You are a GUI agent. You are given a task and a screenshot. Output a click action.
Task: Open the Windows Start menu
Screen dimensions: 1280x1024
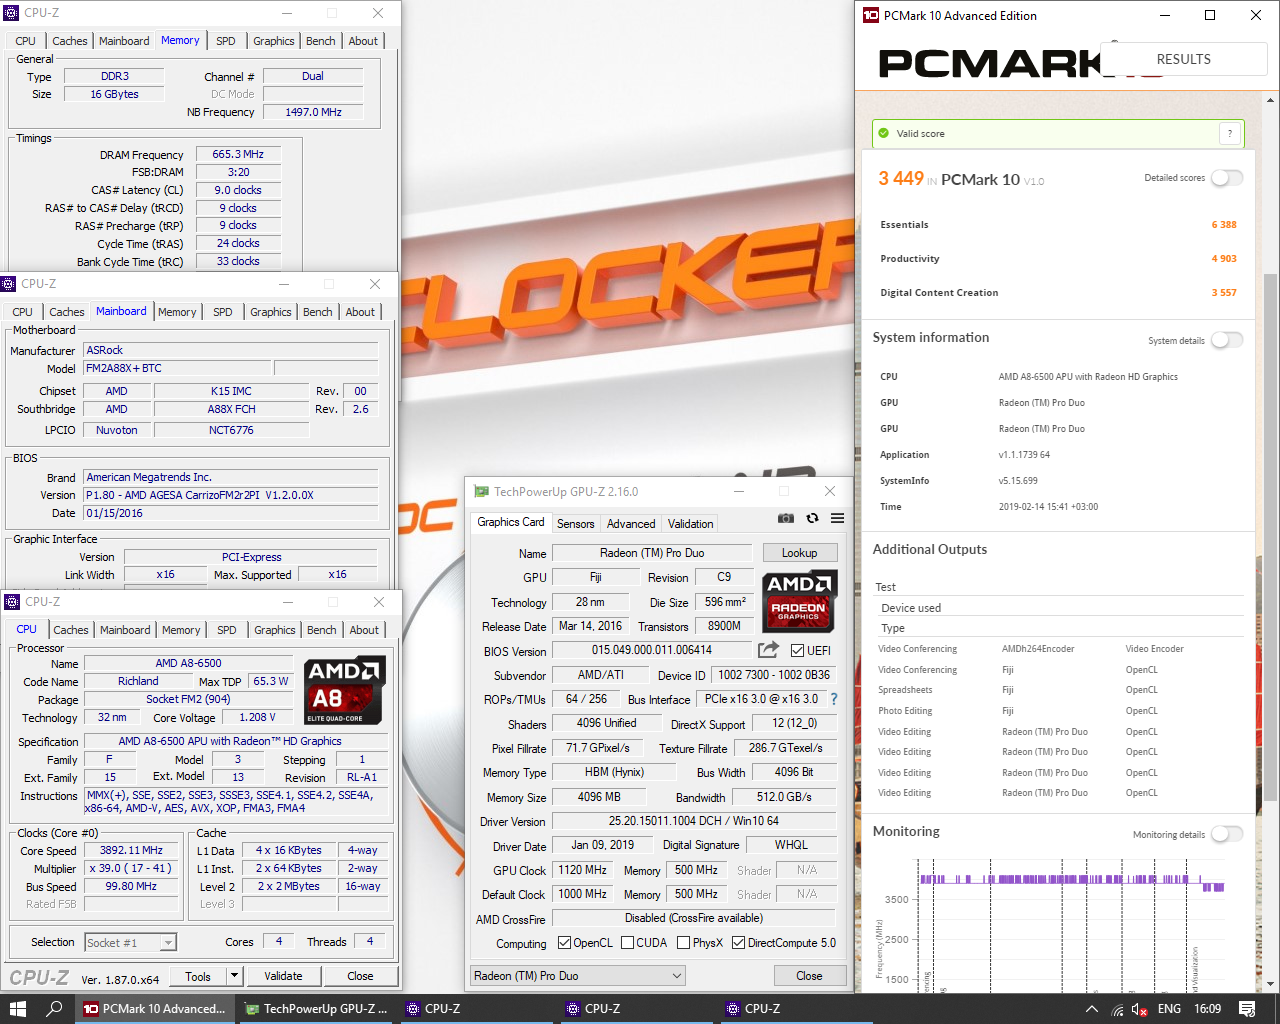(x=17, y=1009)
